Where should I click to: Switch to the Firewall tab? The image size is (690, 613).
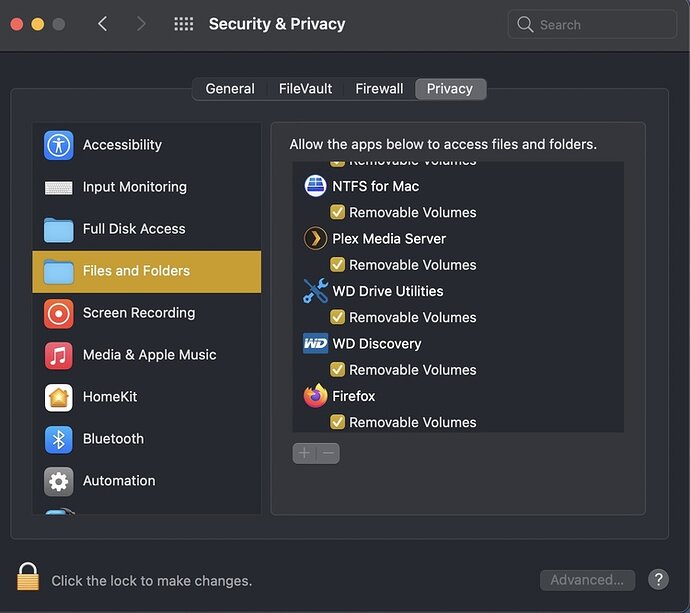tap(379, 89)
